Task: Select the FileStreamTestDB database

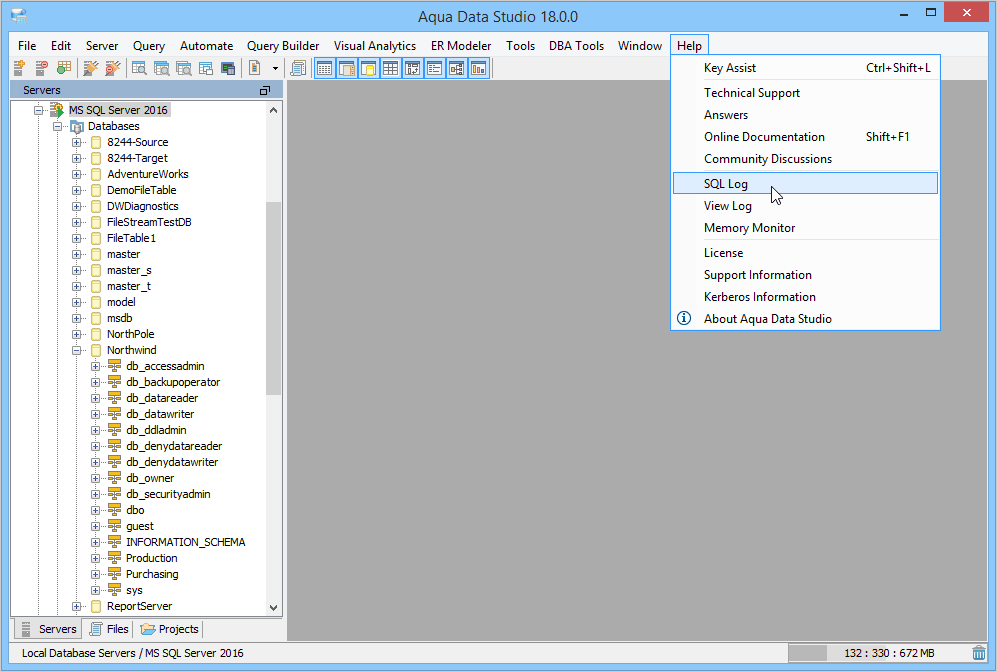Action: coord(149,222)
